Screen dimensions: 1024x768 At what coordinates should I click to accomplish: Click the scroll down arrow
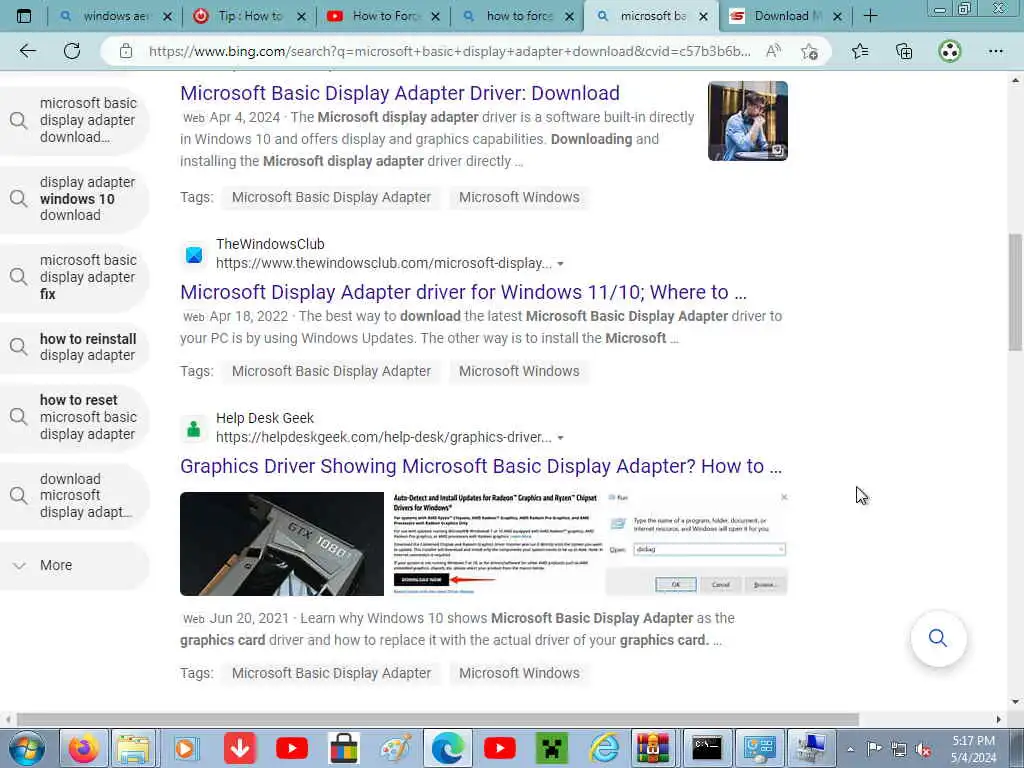click(1015, 702)
